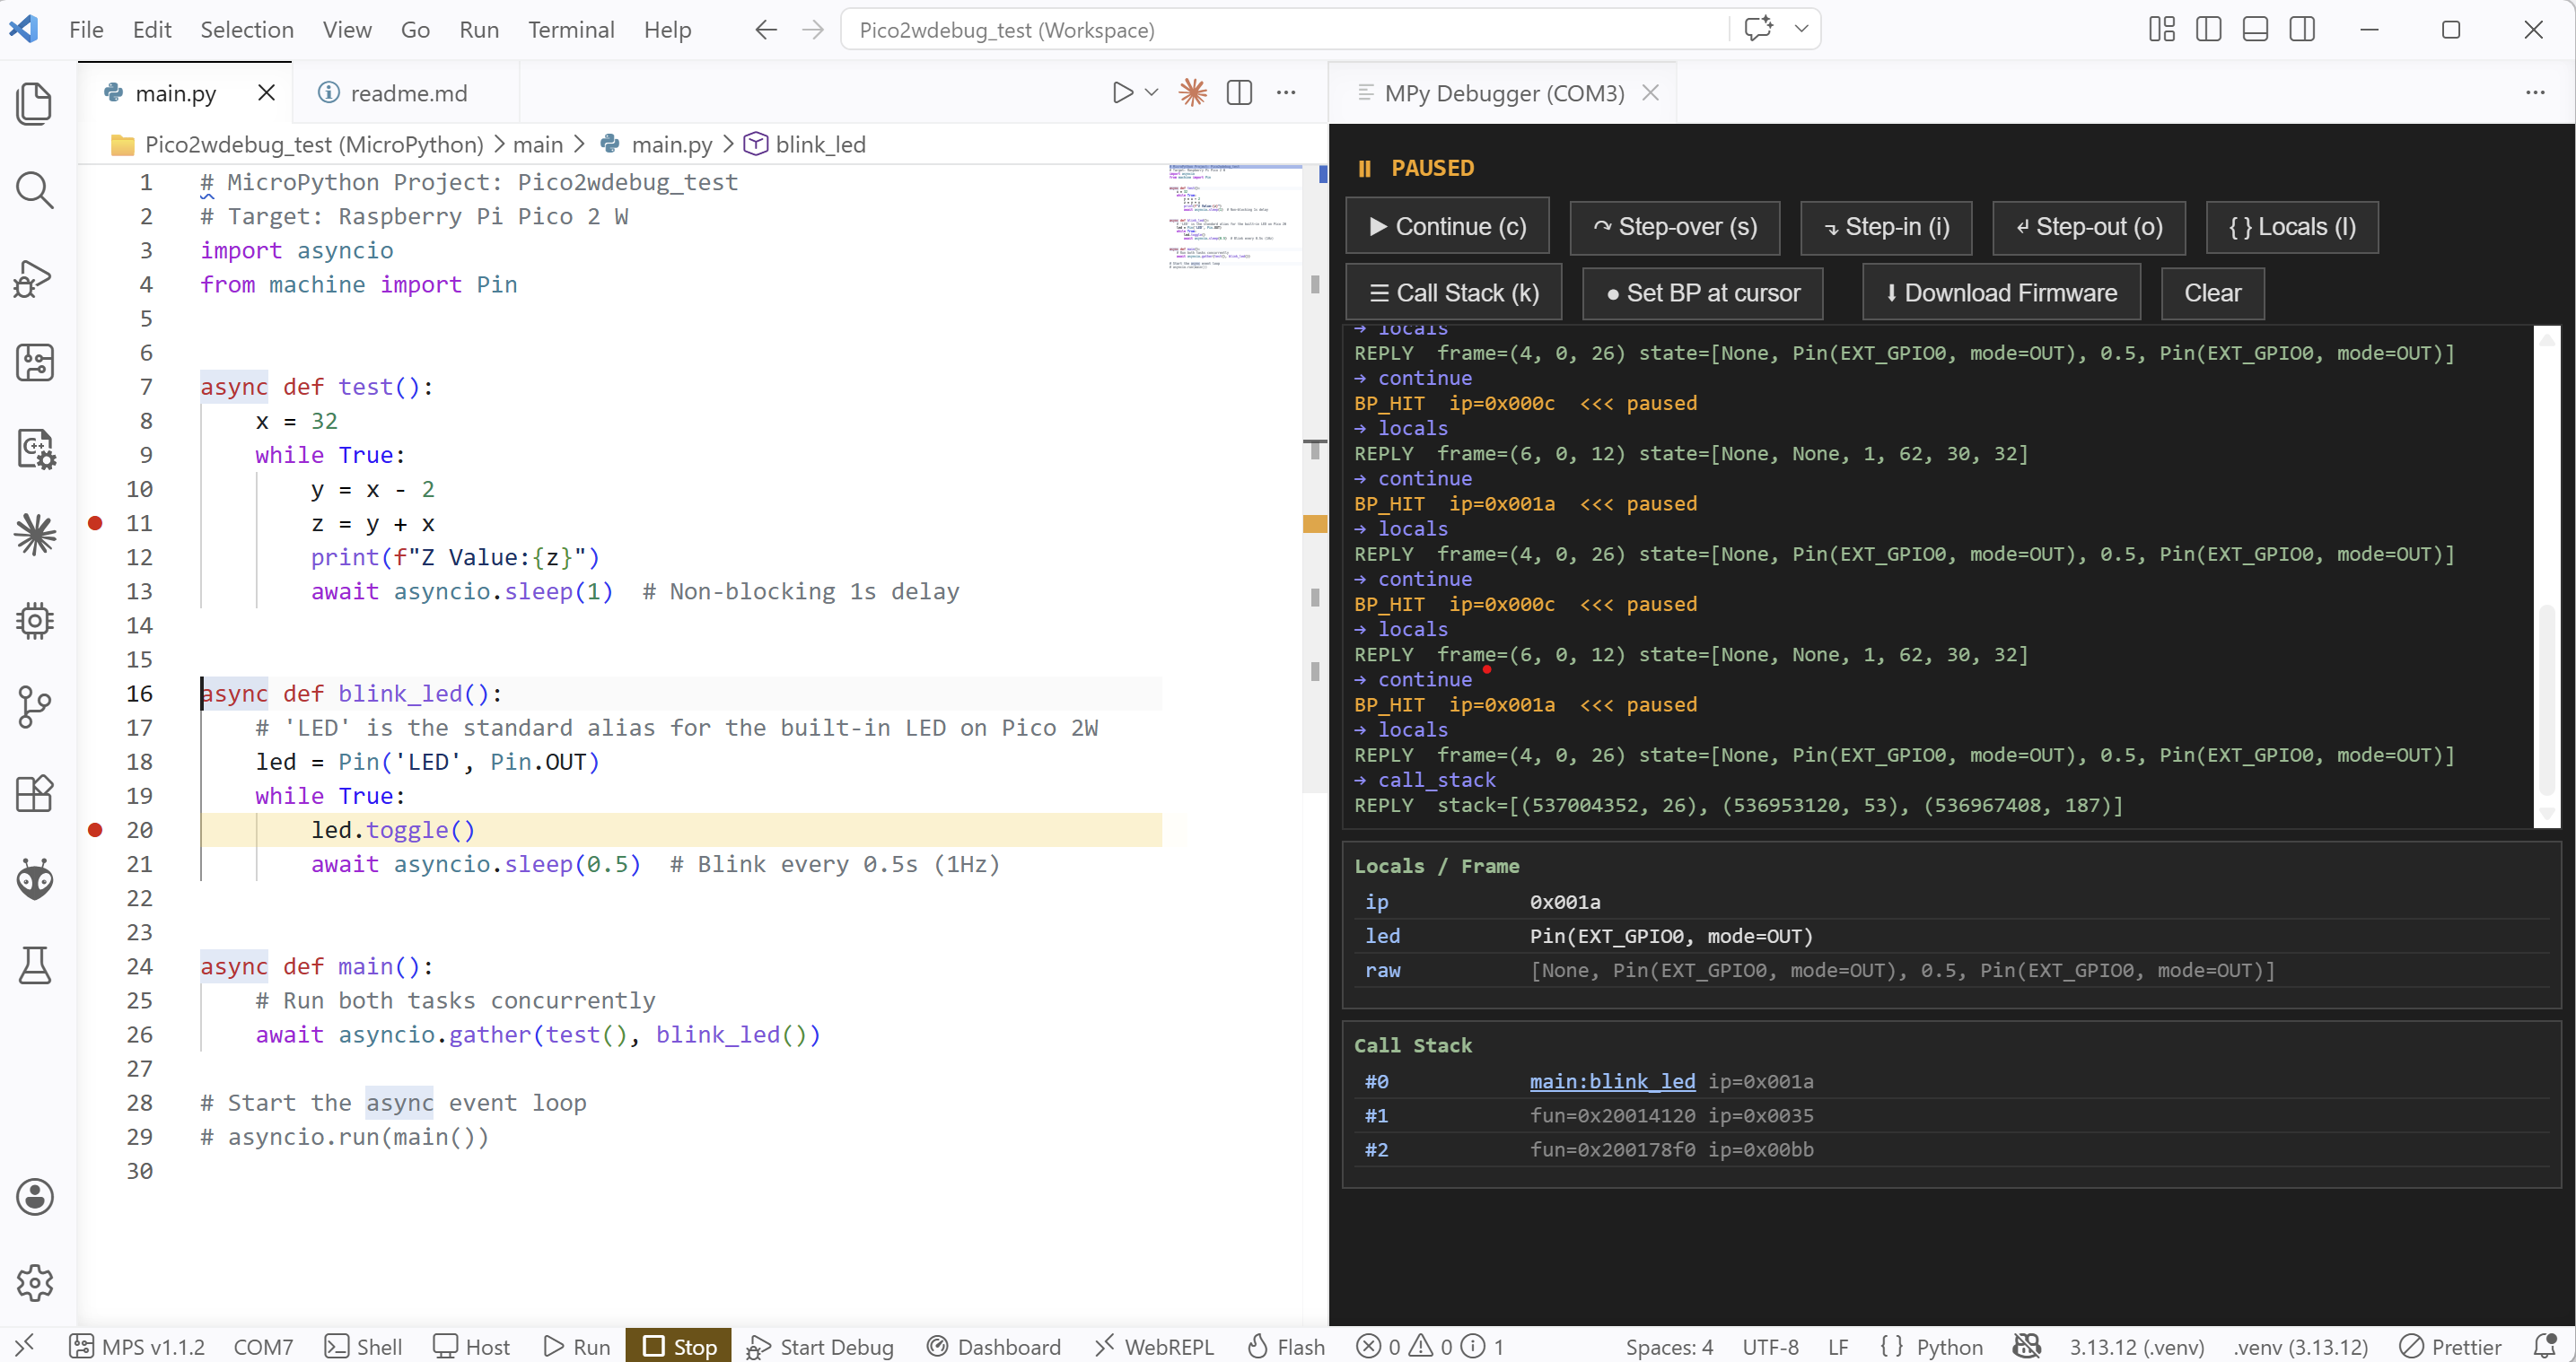Image resolution: width=2576 pixels, height=1362 pixels.
Task: Clear the debugger log output
Action: (x=2212, y=293)
